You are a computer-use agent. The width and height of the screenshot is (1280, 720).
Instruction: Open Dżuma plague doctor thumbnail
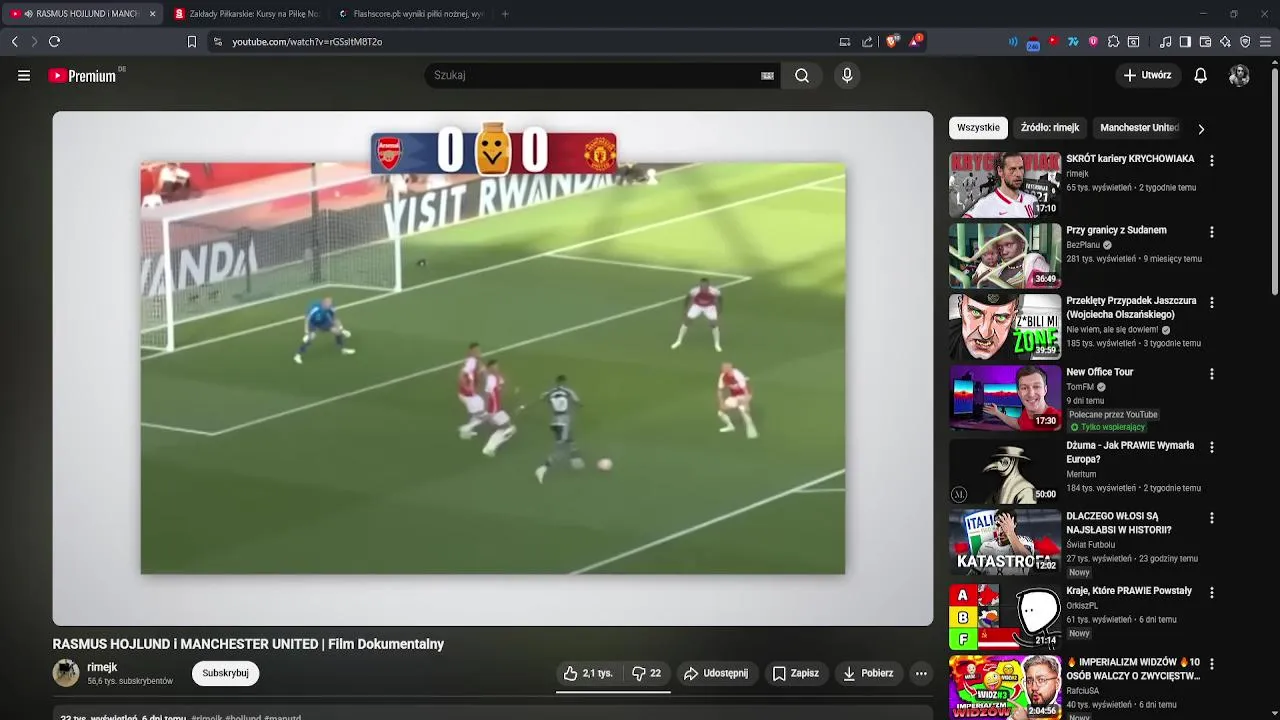click(1004, 471)
